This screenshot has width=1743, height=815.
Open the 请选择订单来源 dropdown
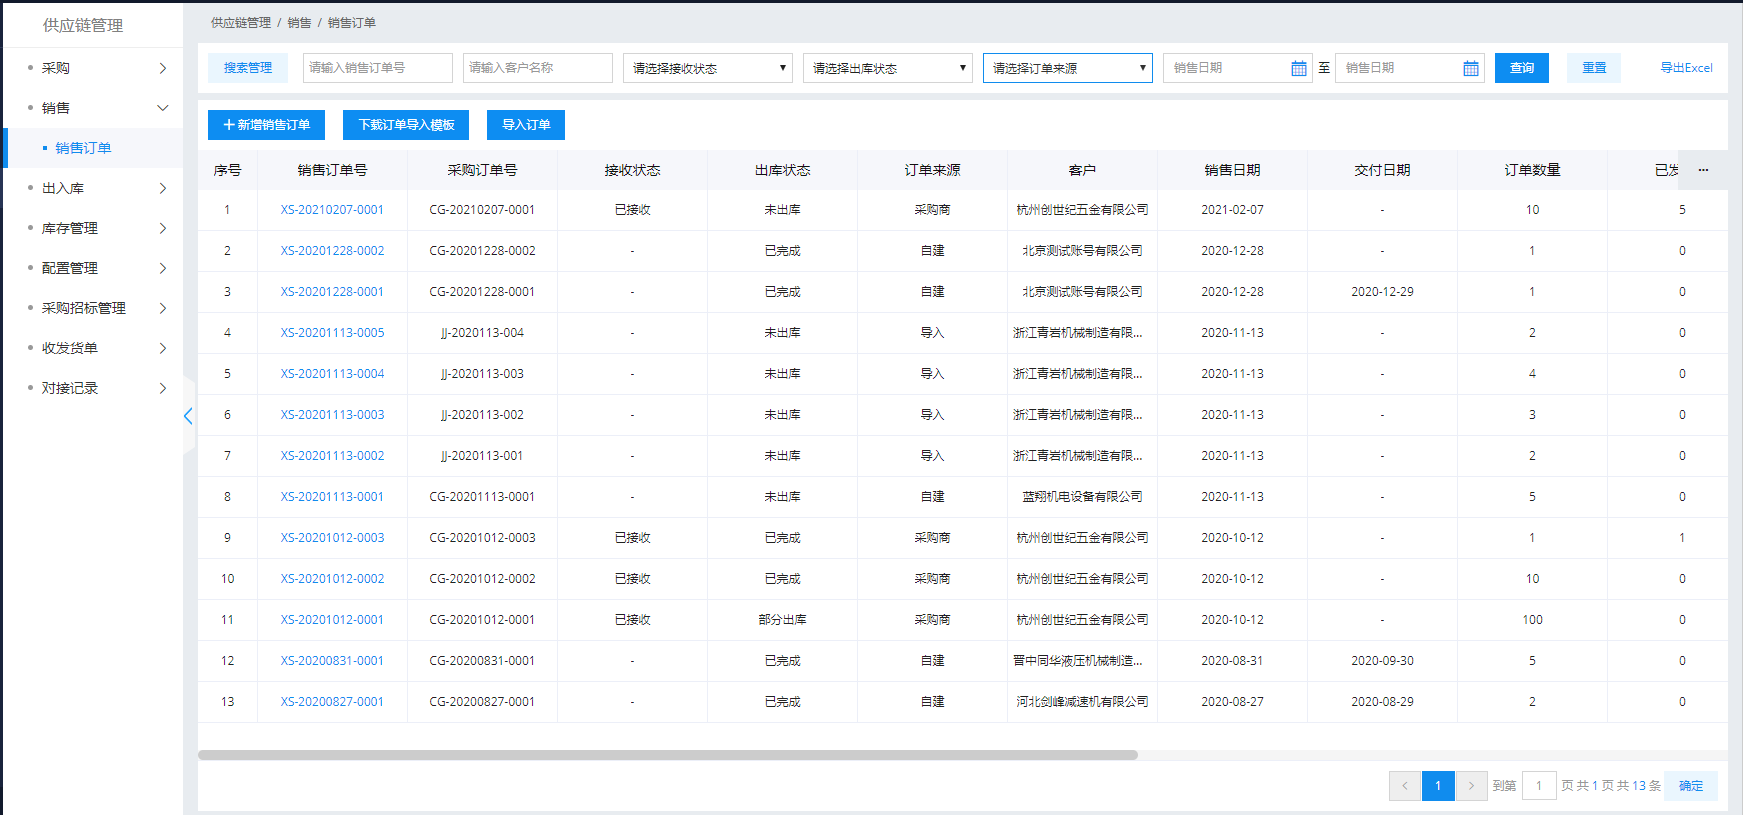[1067, 68]
